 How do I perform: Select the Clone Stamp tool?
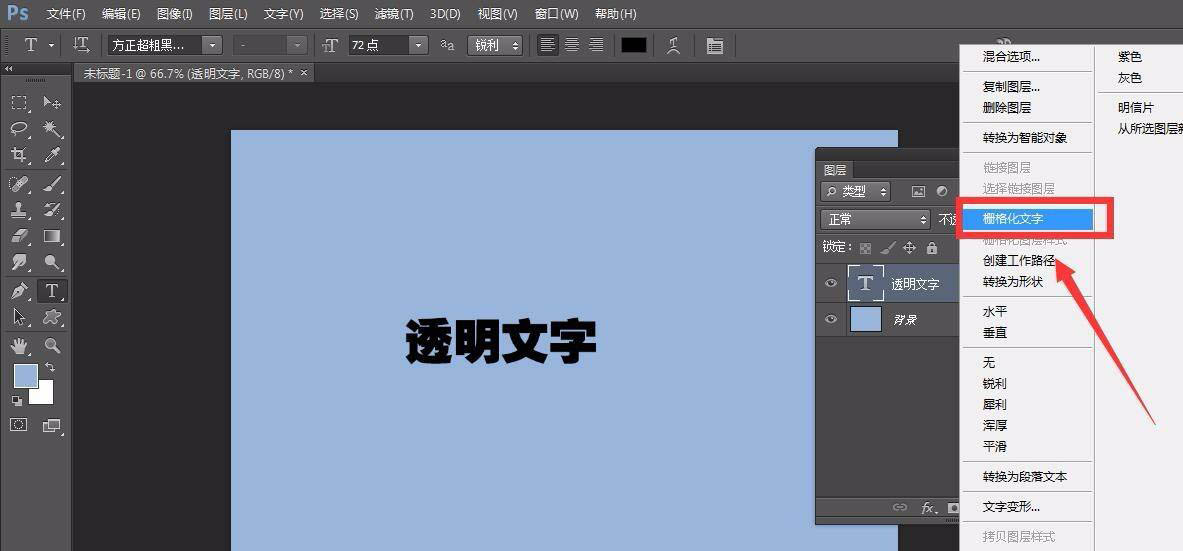[x=20, y=210]
